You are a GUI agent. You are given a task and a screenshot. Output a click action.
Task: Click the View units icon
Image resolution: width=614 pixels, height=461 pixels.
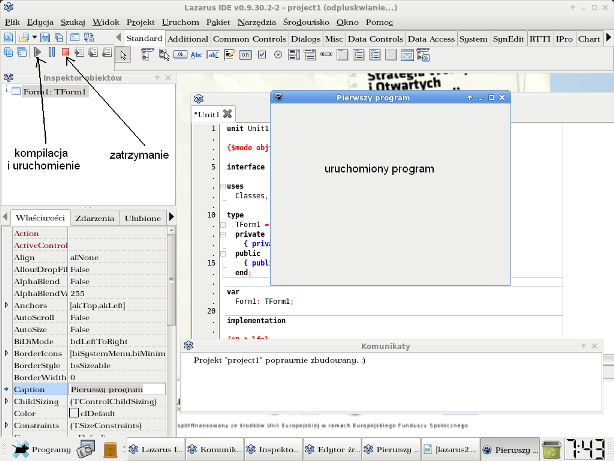point(8,52)
